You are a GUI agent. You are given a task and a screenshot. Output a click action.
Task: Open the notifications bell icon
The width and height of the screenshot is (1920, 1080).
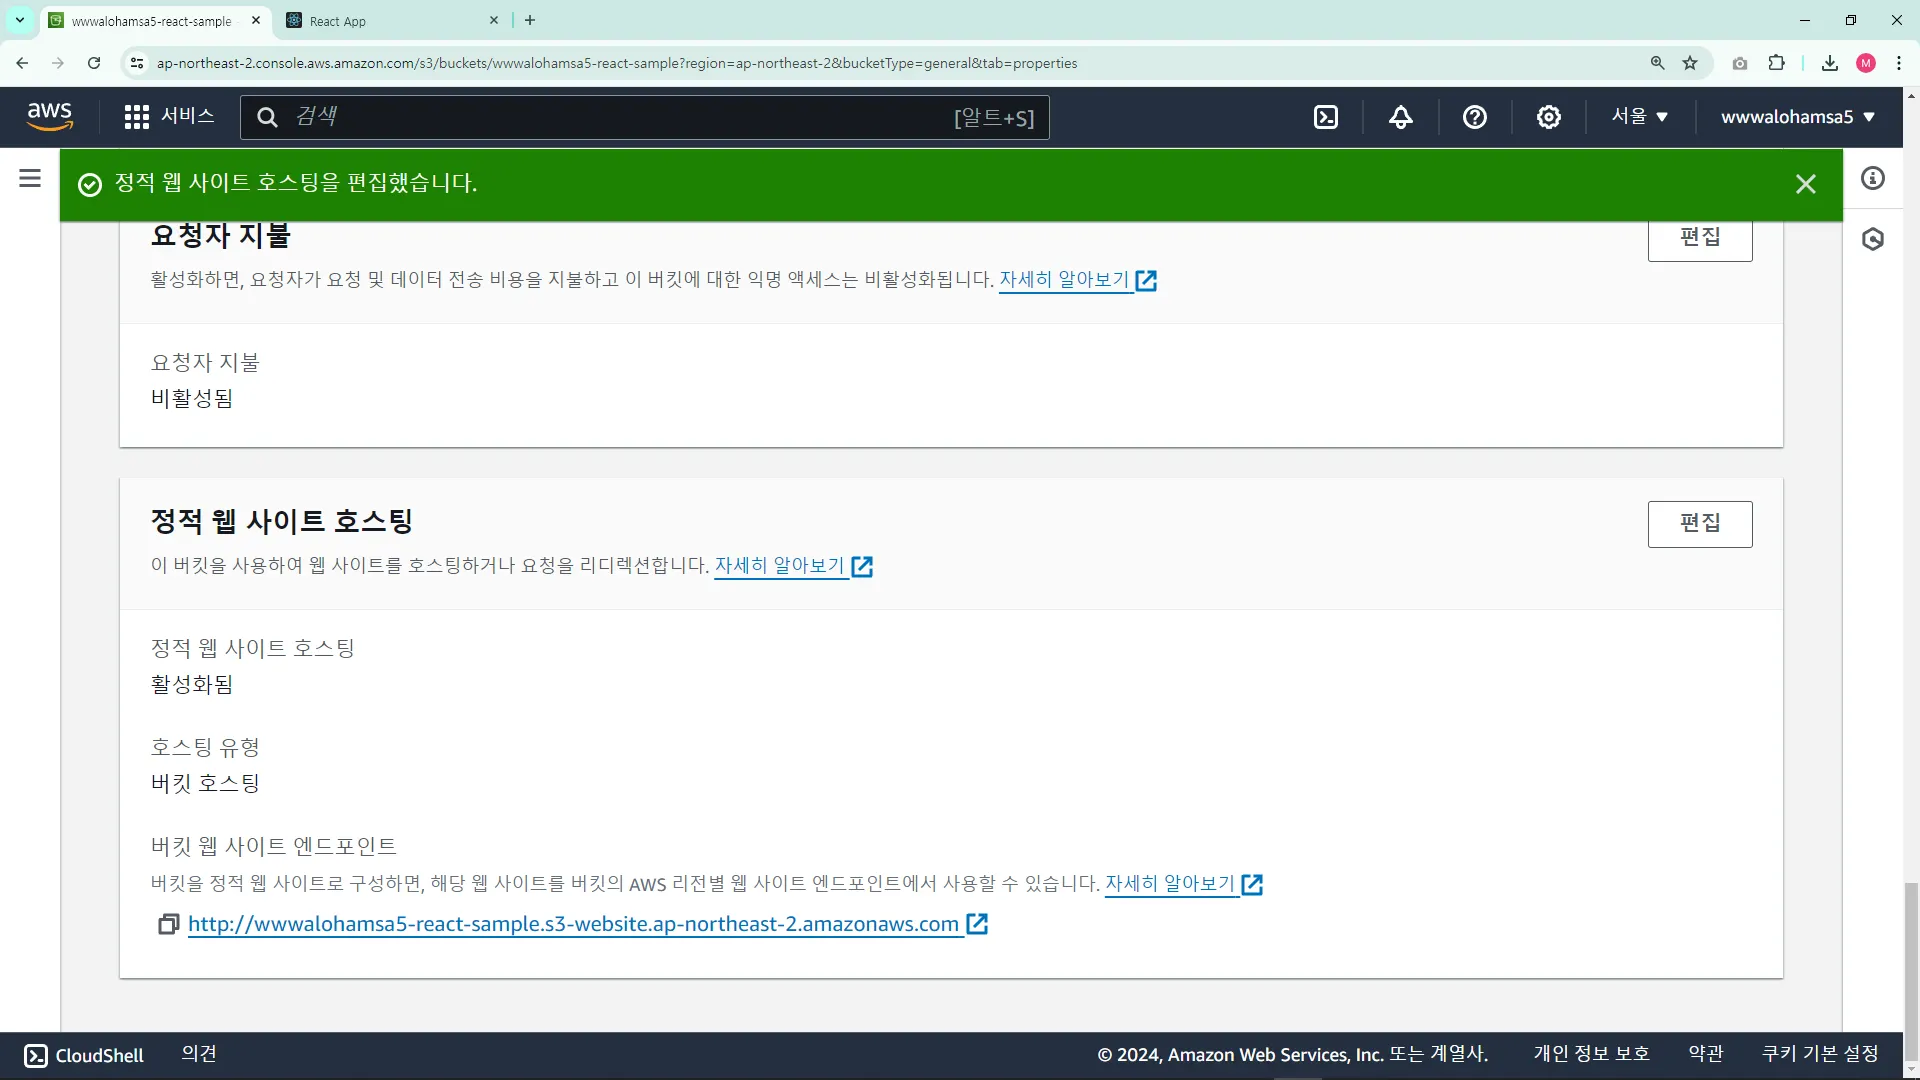[x=1400, y=117]
